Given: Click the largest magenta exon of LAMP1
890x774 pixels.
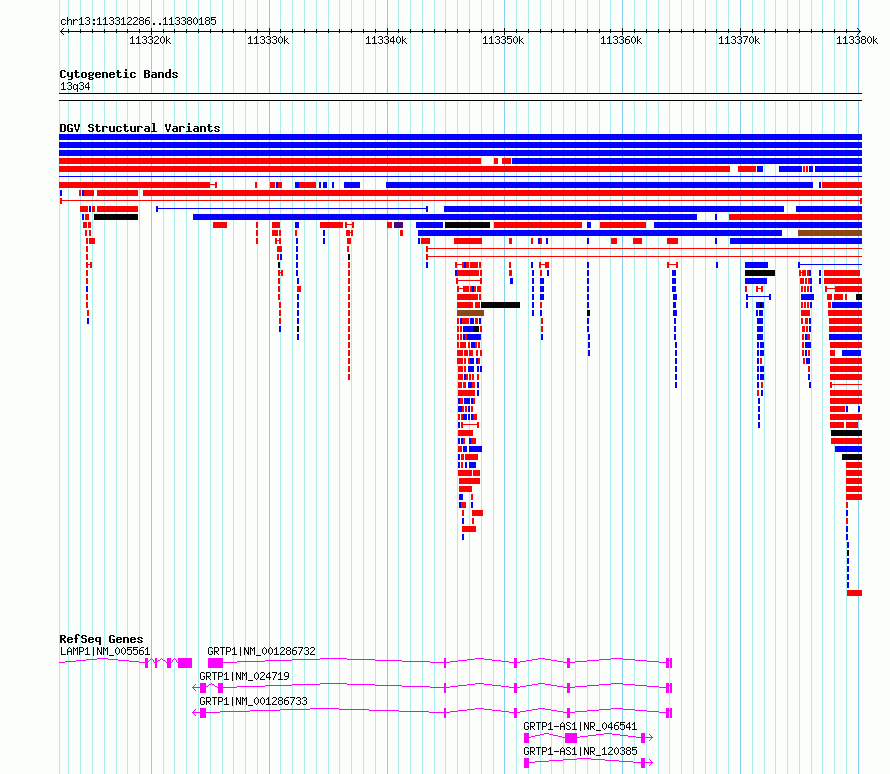Looking at the screenshot, I should 185,663.
